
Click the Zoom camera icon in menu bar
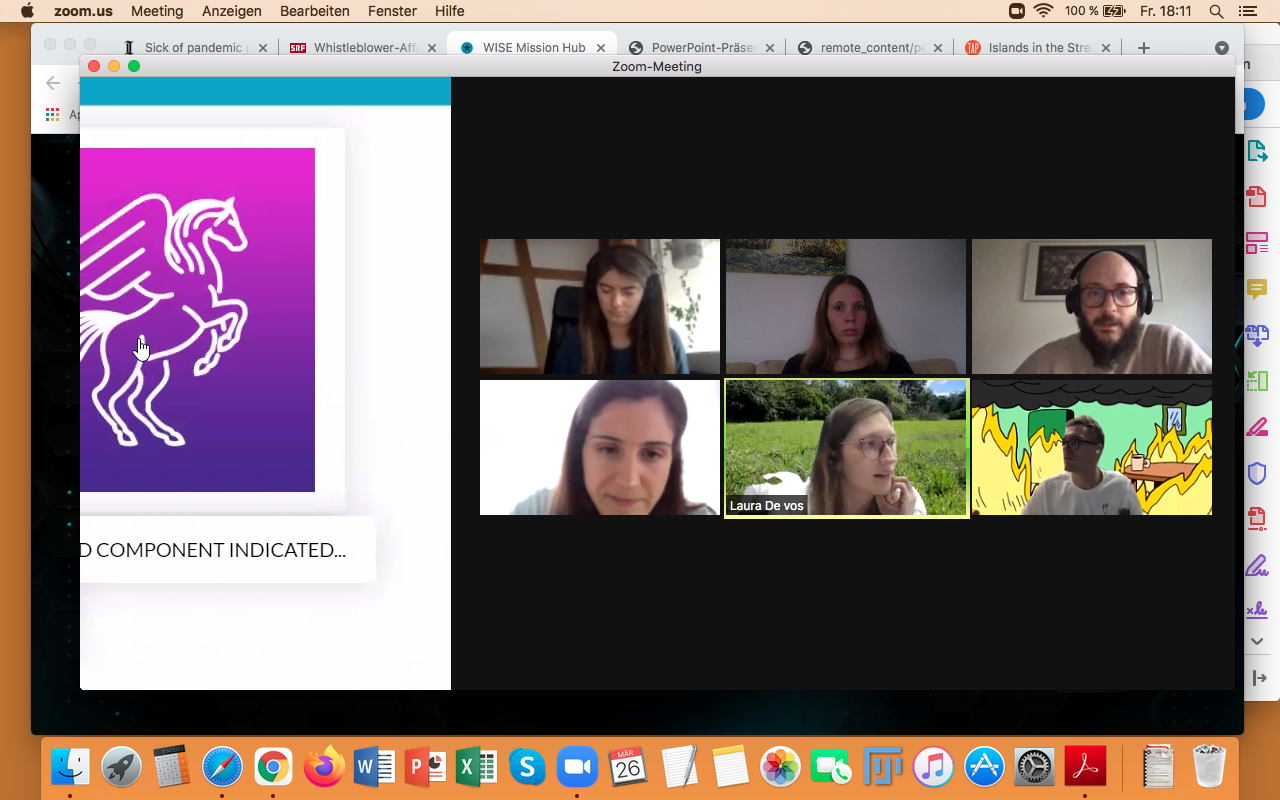click(1017, 11)
